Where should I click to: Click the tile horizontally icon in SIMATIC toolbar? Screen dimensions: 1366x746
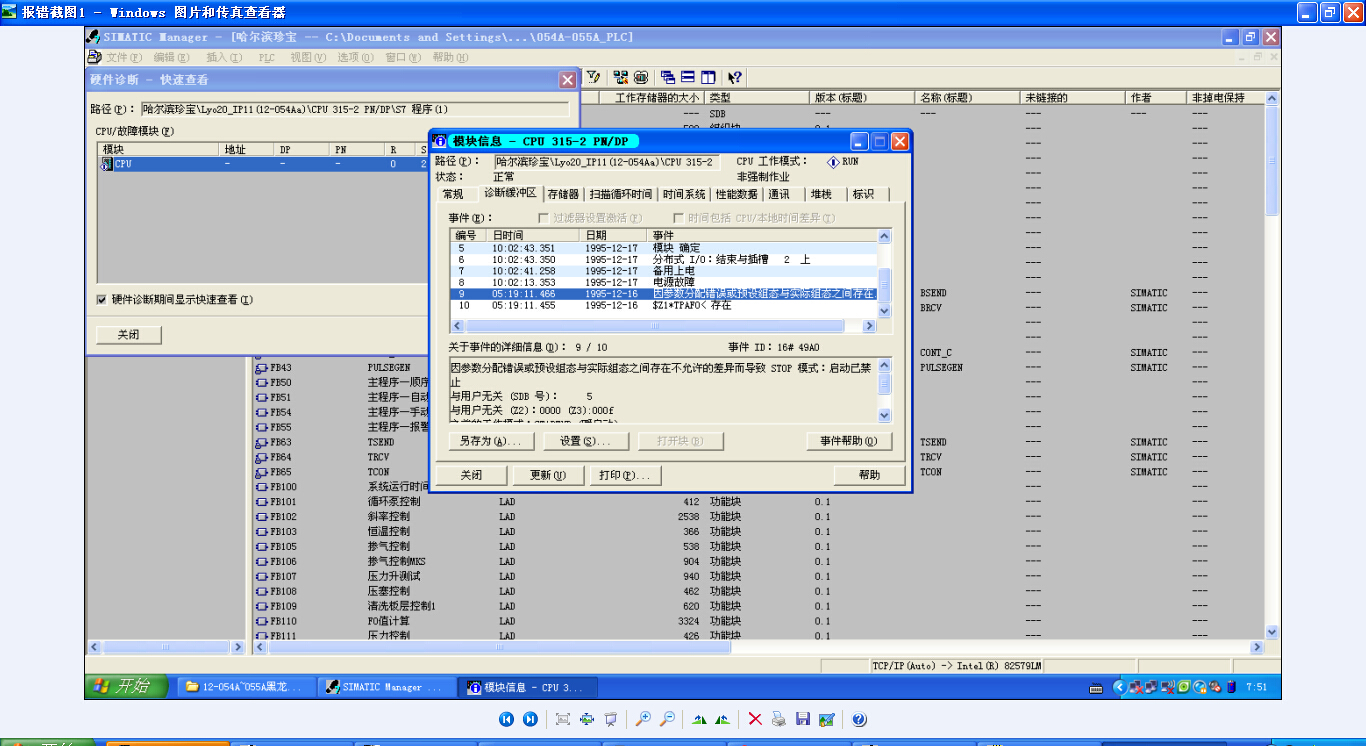(x=688, y=77)
